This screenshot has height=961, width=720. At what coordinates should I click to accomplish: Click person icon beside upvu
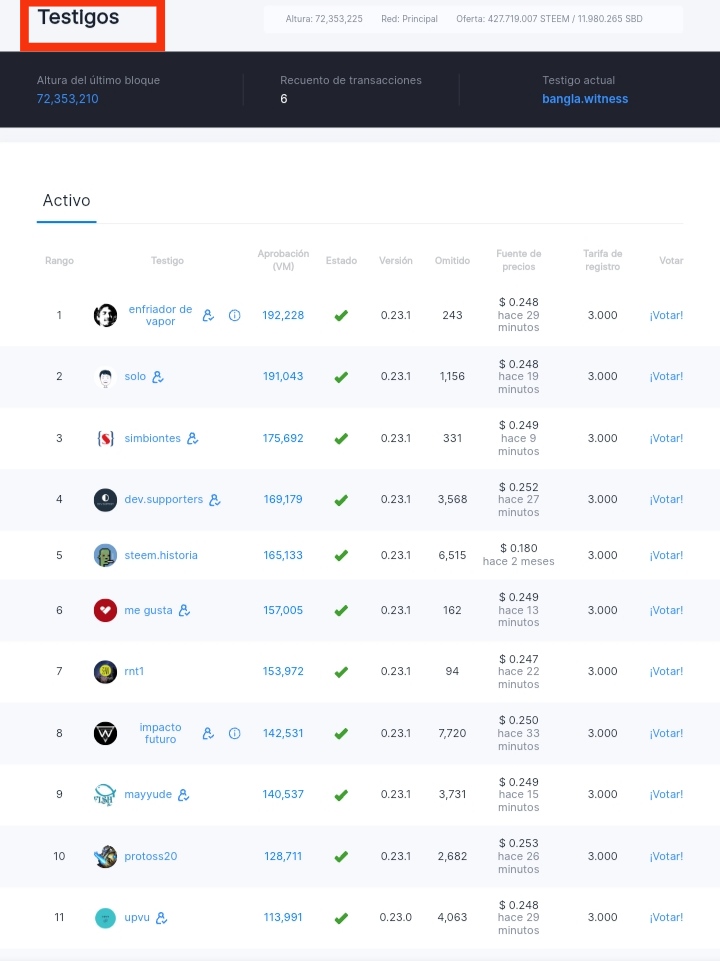[x=161, y=917]
